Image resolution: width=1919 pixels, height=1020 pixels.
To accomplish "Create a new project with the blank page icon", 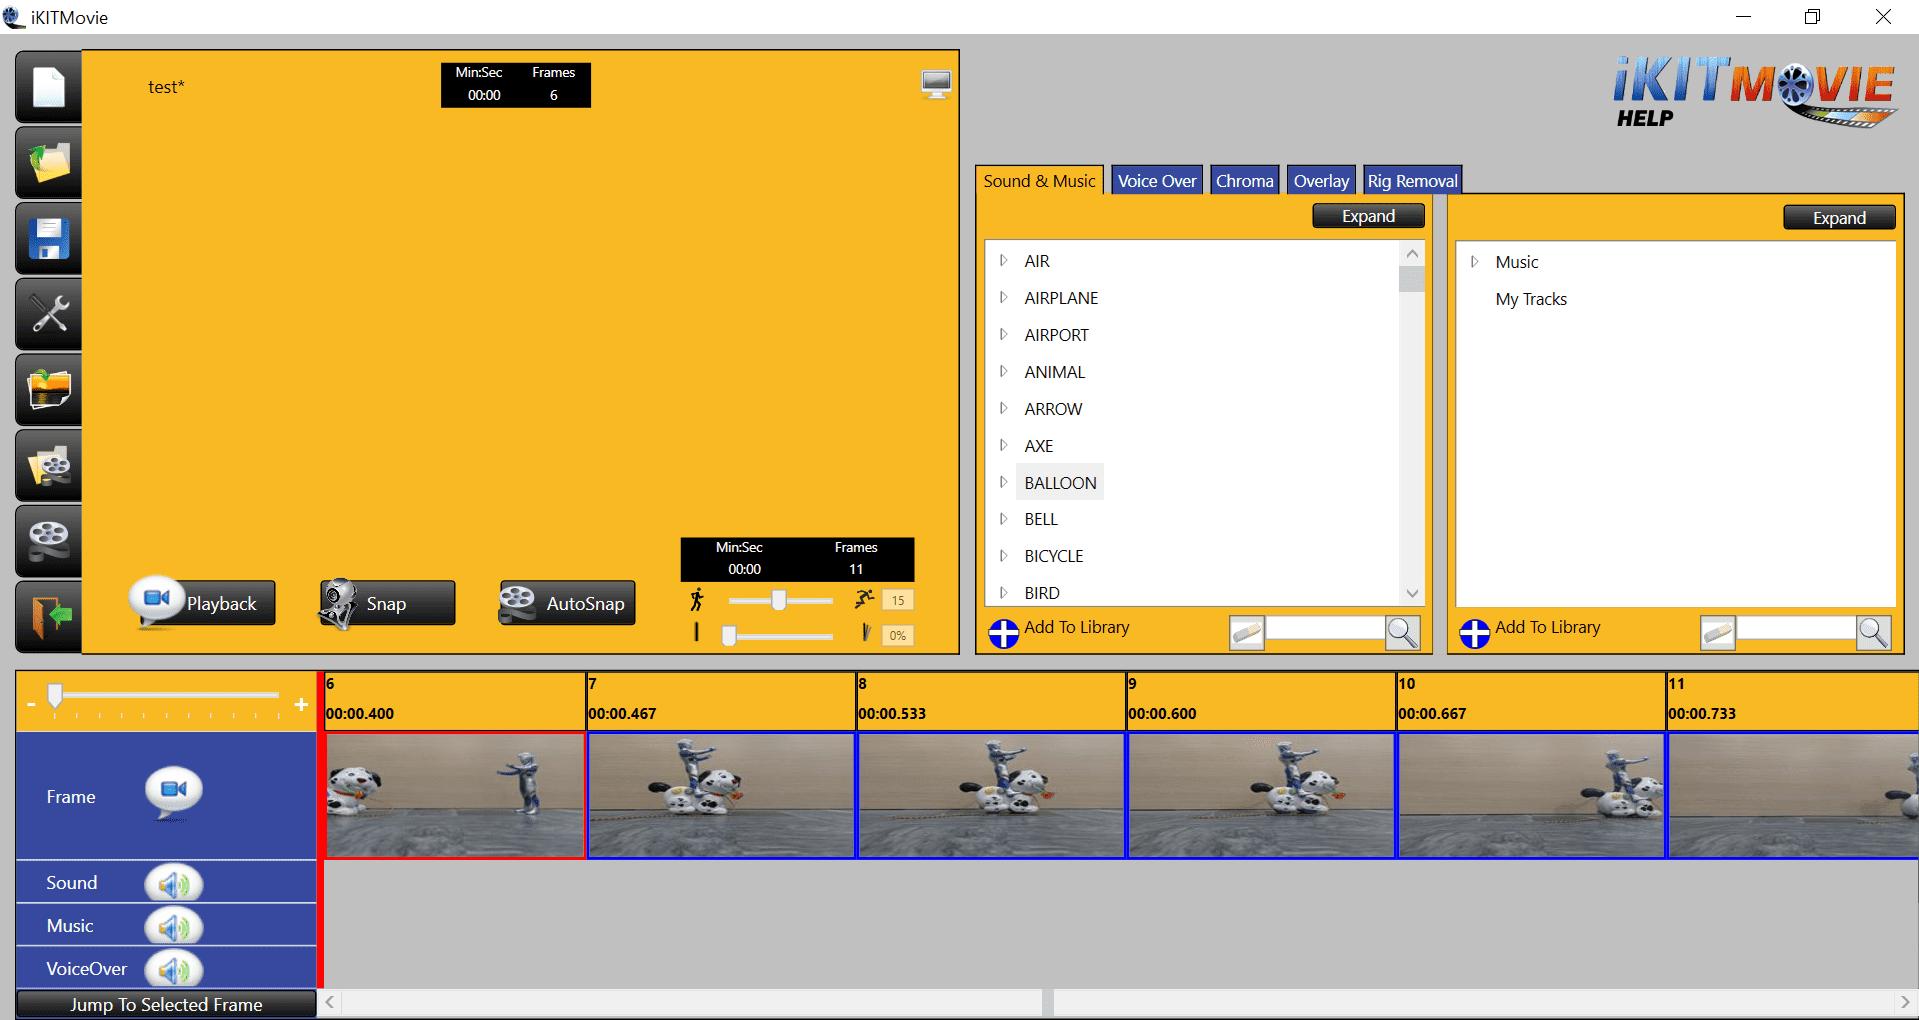I will tap(48, 88).
